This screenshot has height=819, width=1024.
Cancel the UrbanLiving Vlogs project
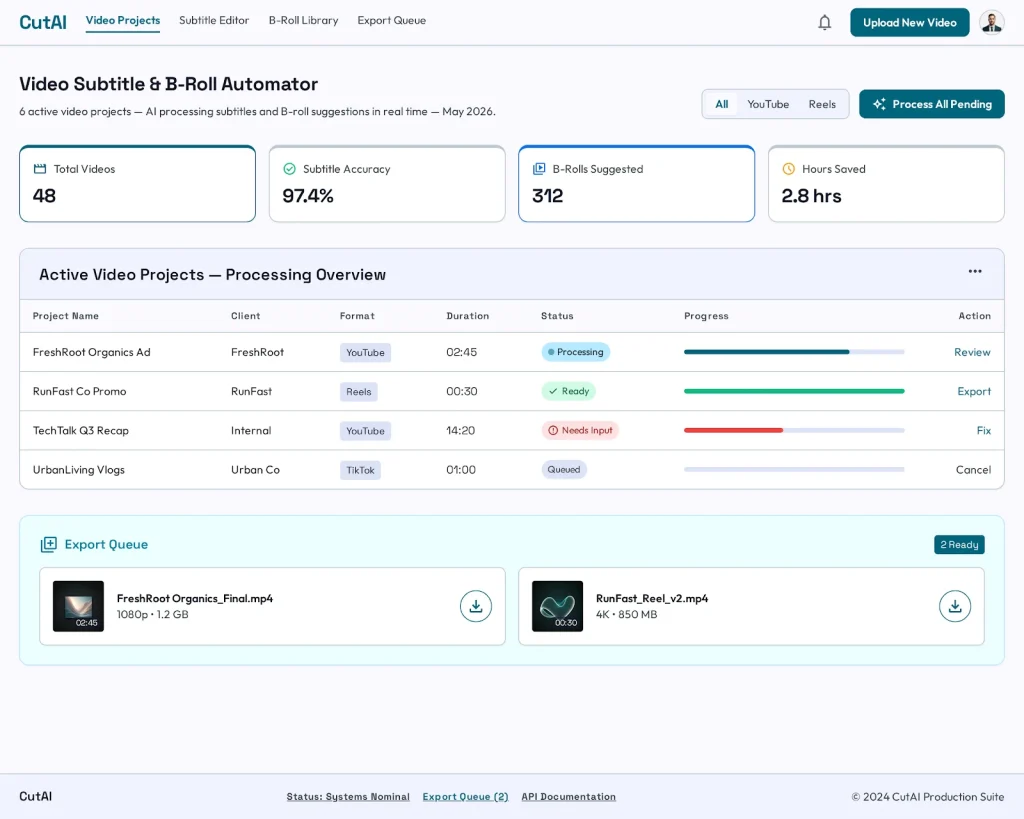point(973,470)
